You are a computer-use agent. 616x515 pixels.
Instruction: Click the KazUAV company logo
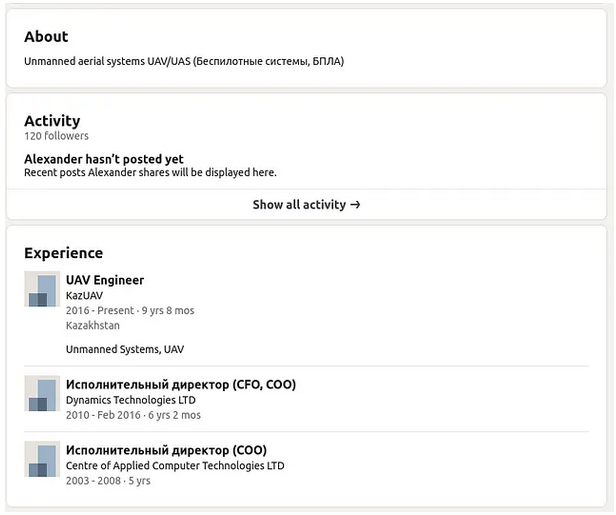[x=42, y=289]
